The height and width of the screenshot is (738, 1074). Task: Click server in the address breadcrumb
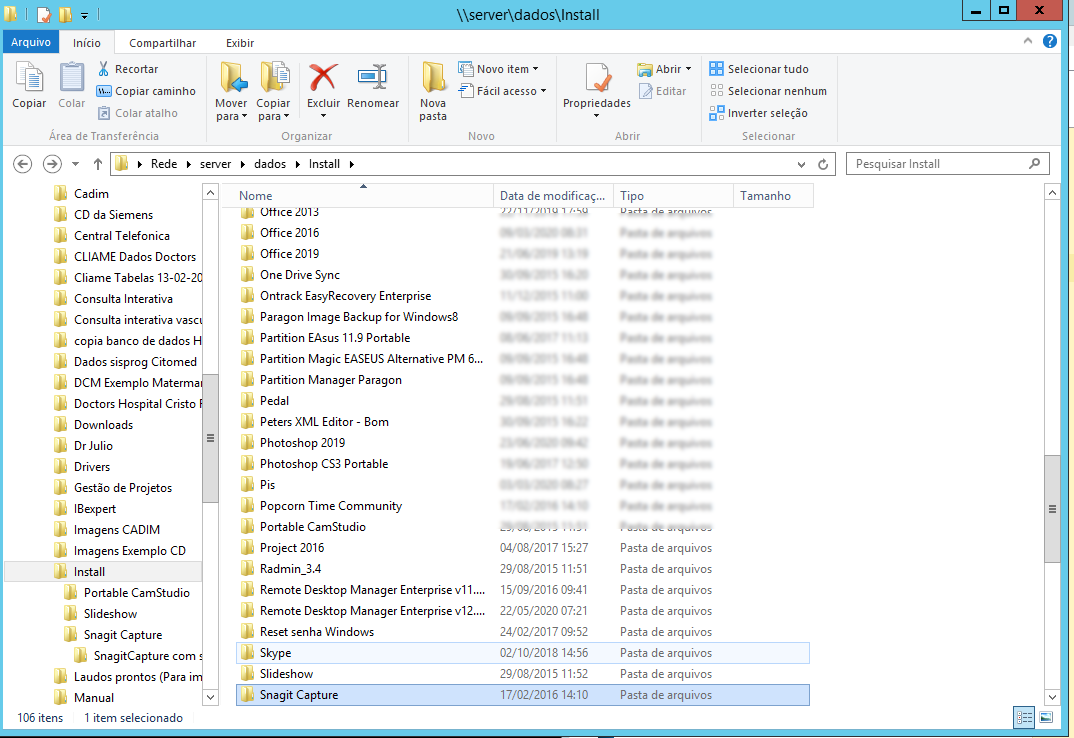(x=215, y=164)
